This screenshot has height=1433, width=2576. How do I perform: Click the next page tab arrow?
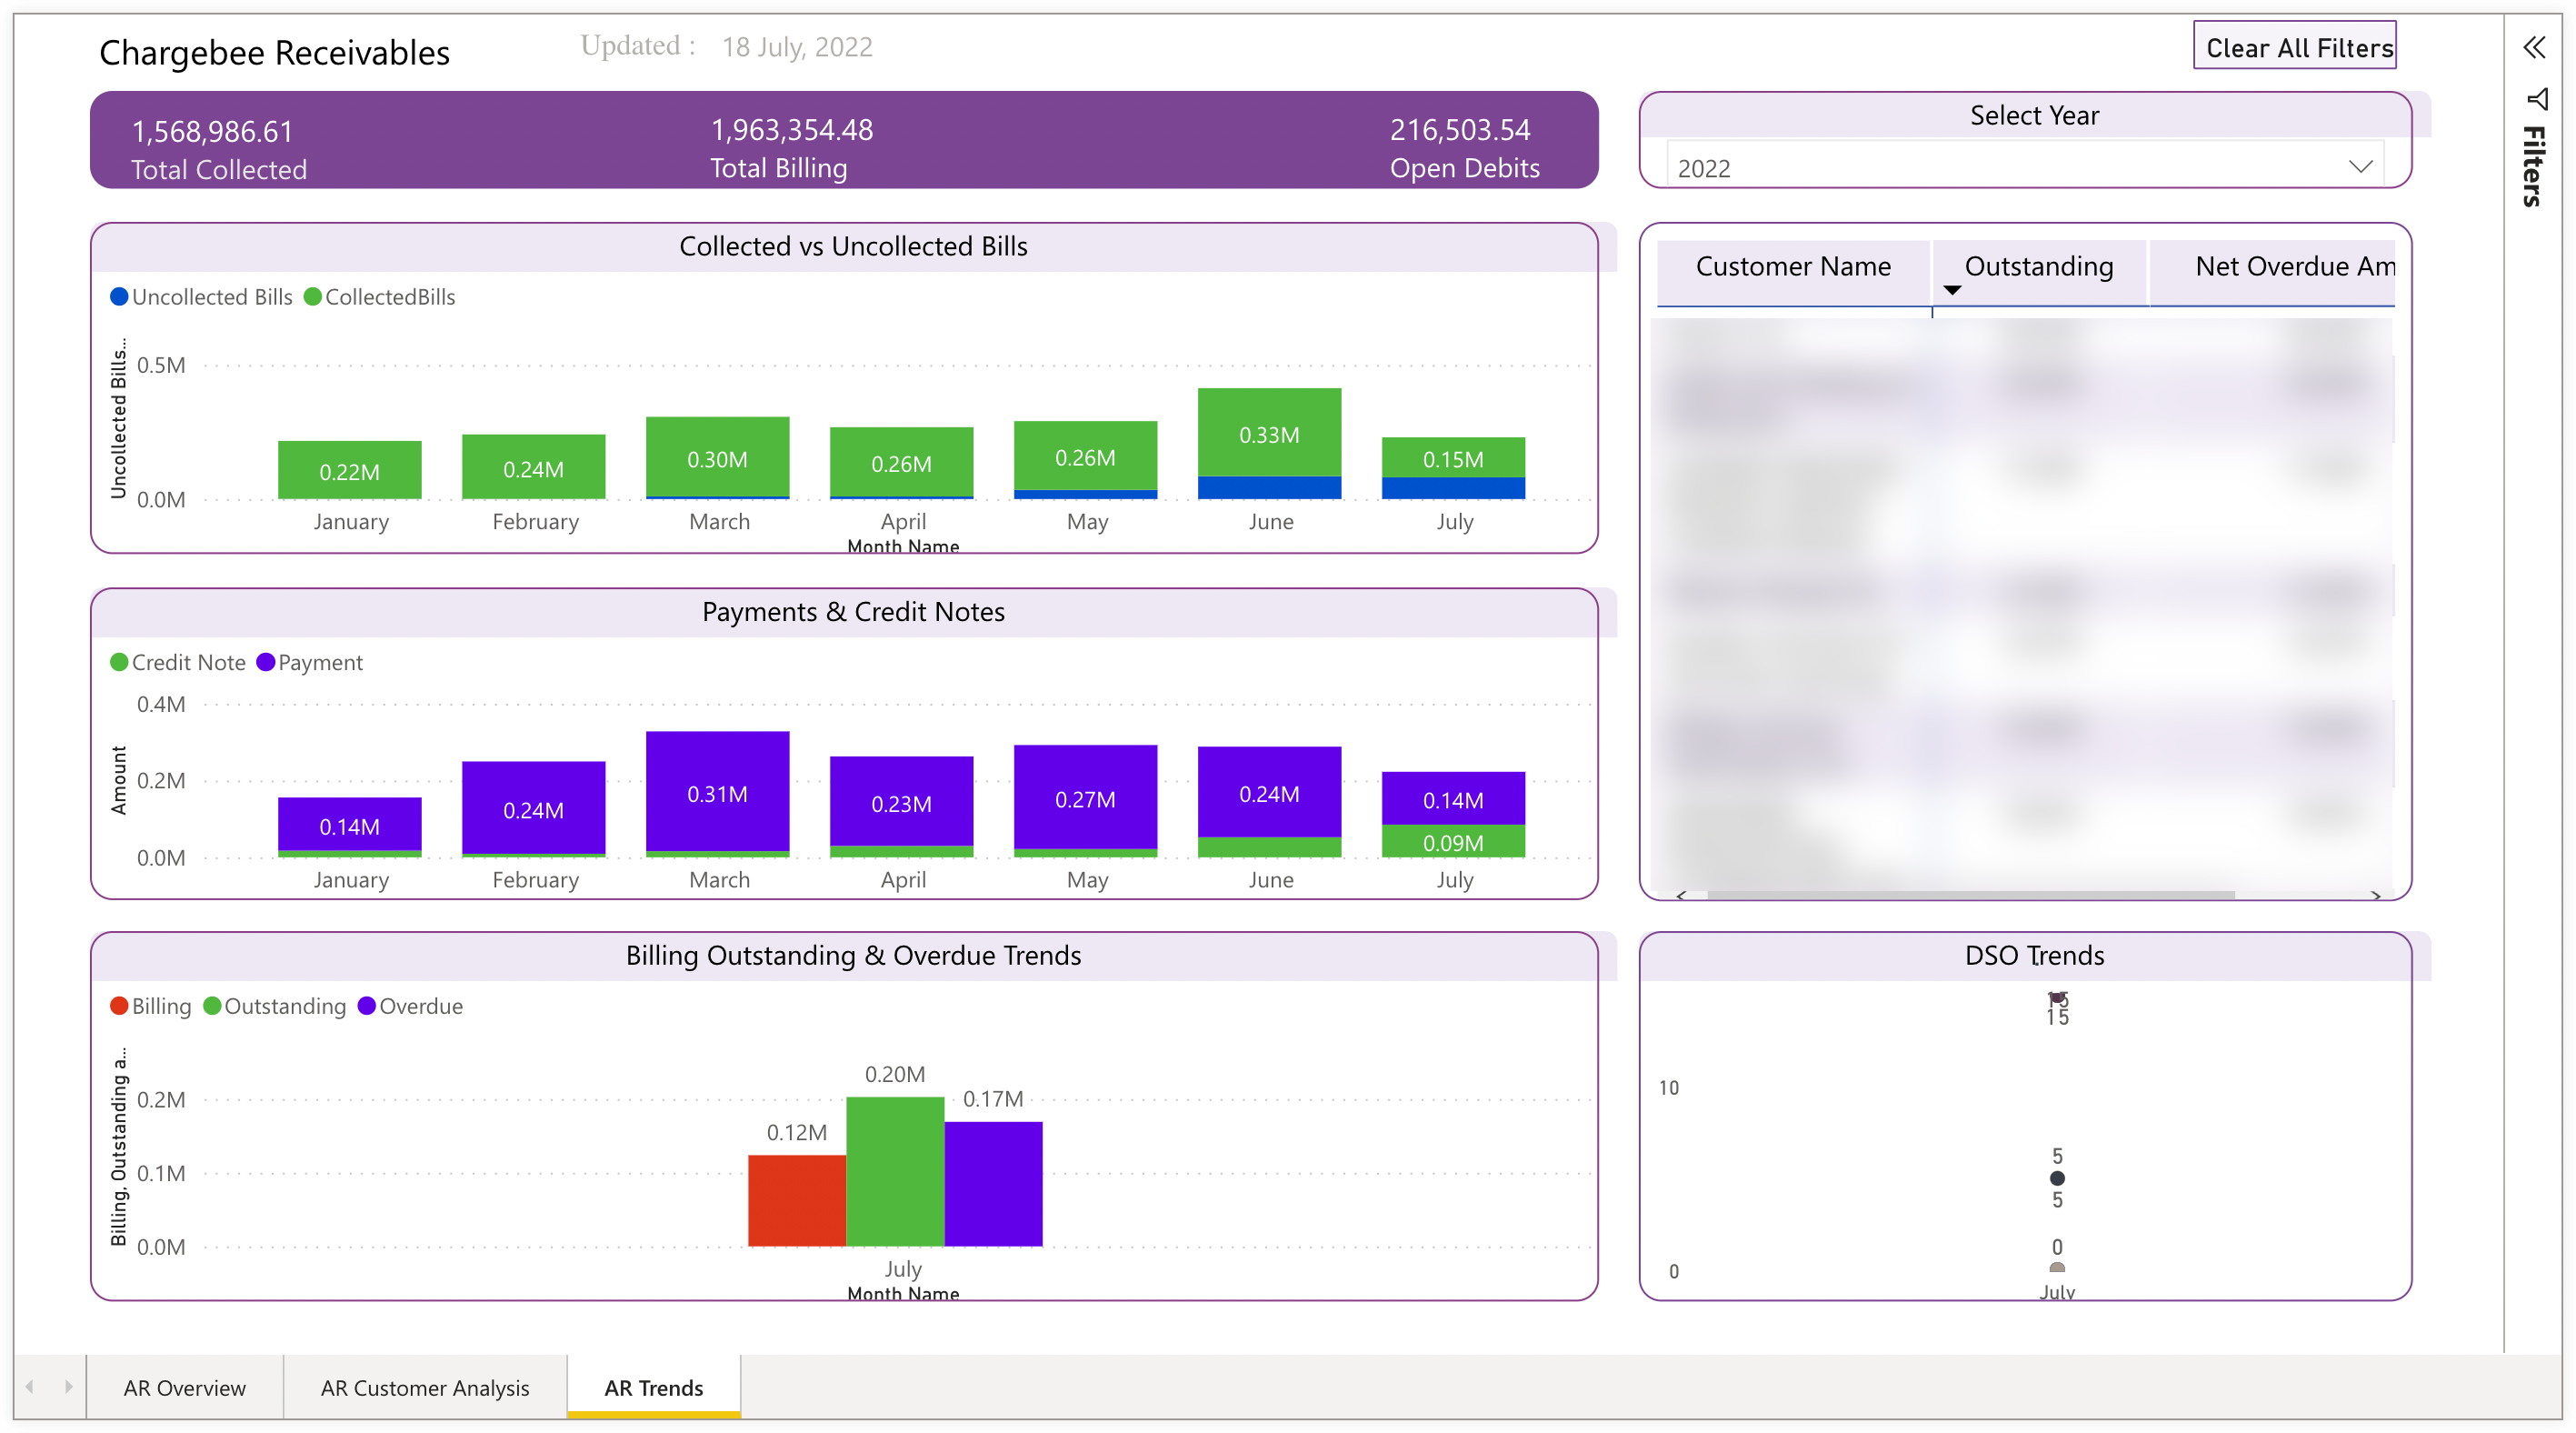[x=68, y=1387]
